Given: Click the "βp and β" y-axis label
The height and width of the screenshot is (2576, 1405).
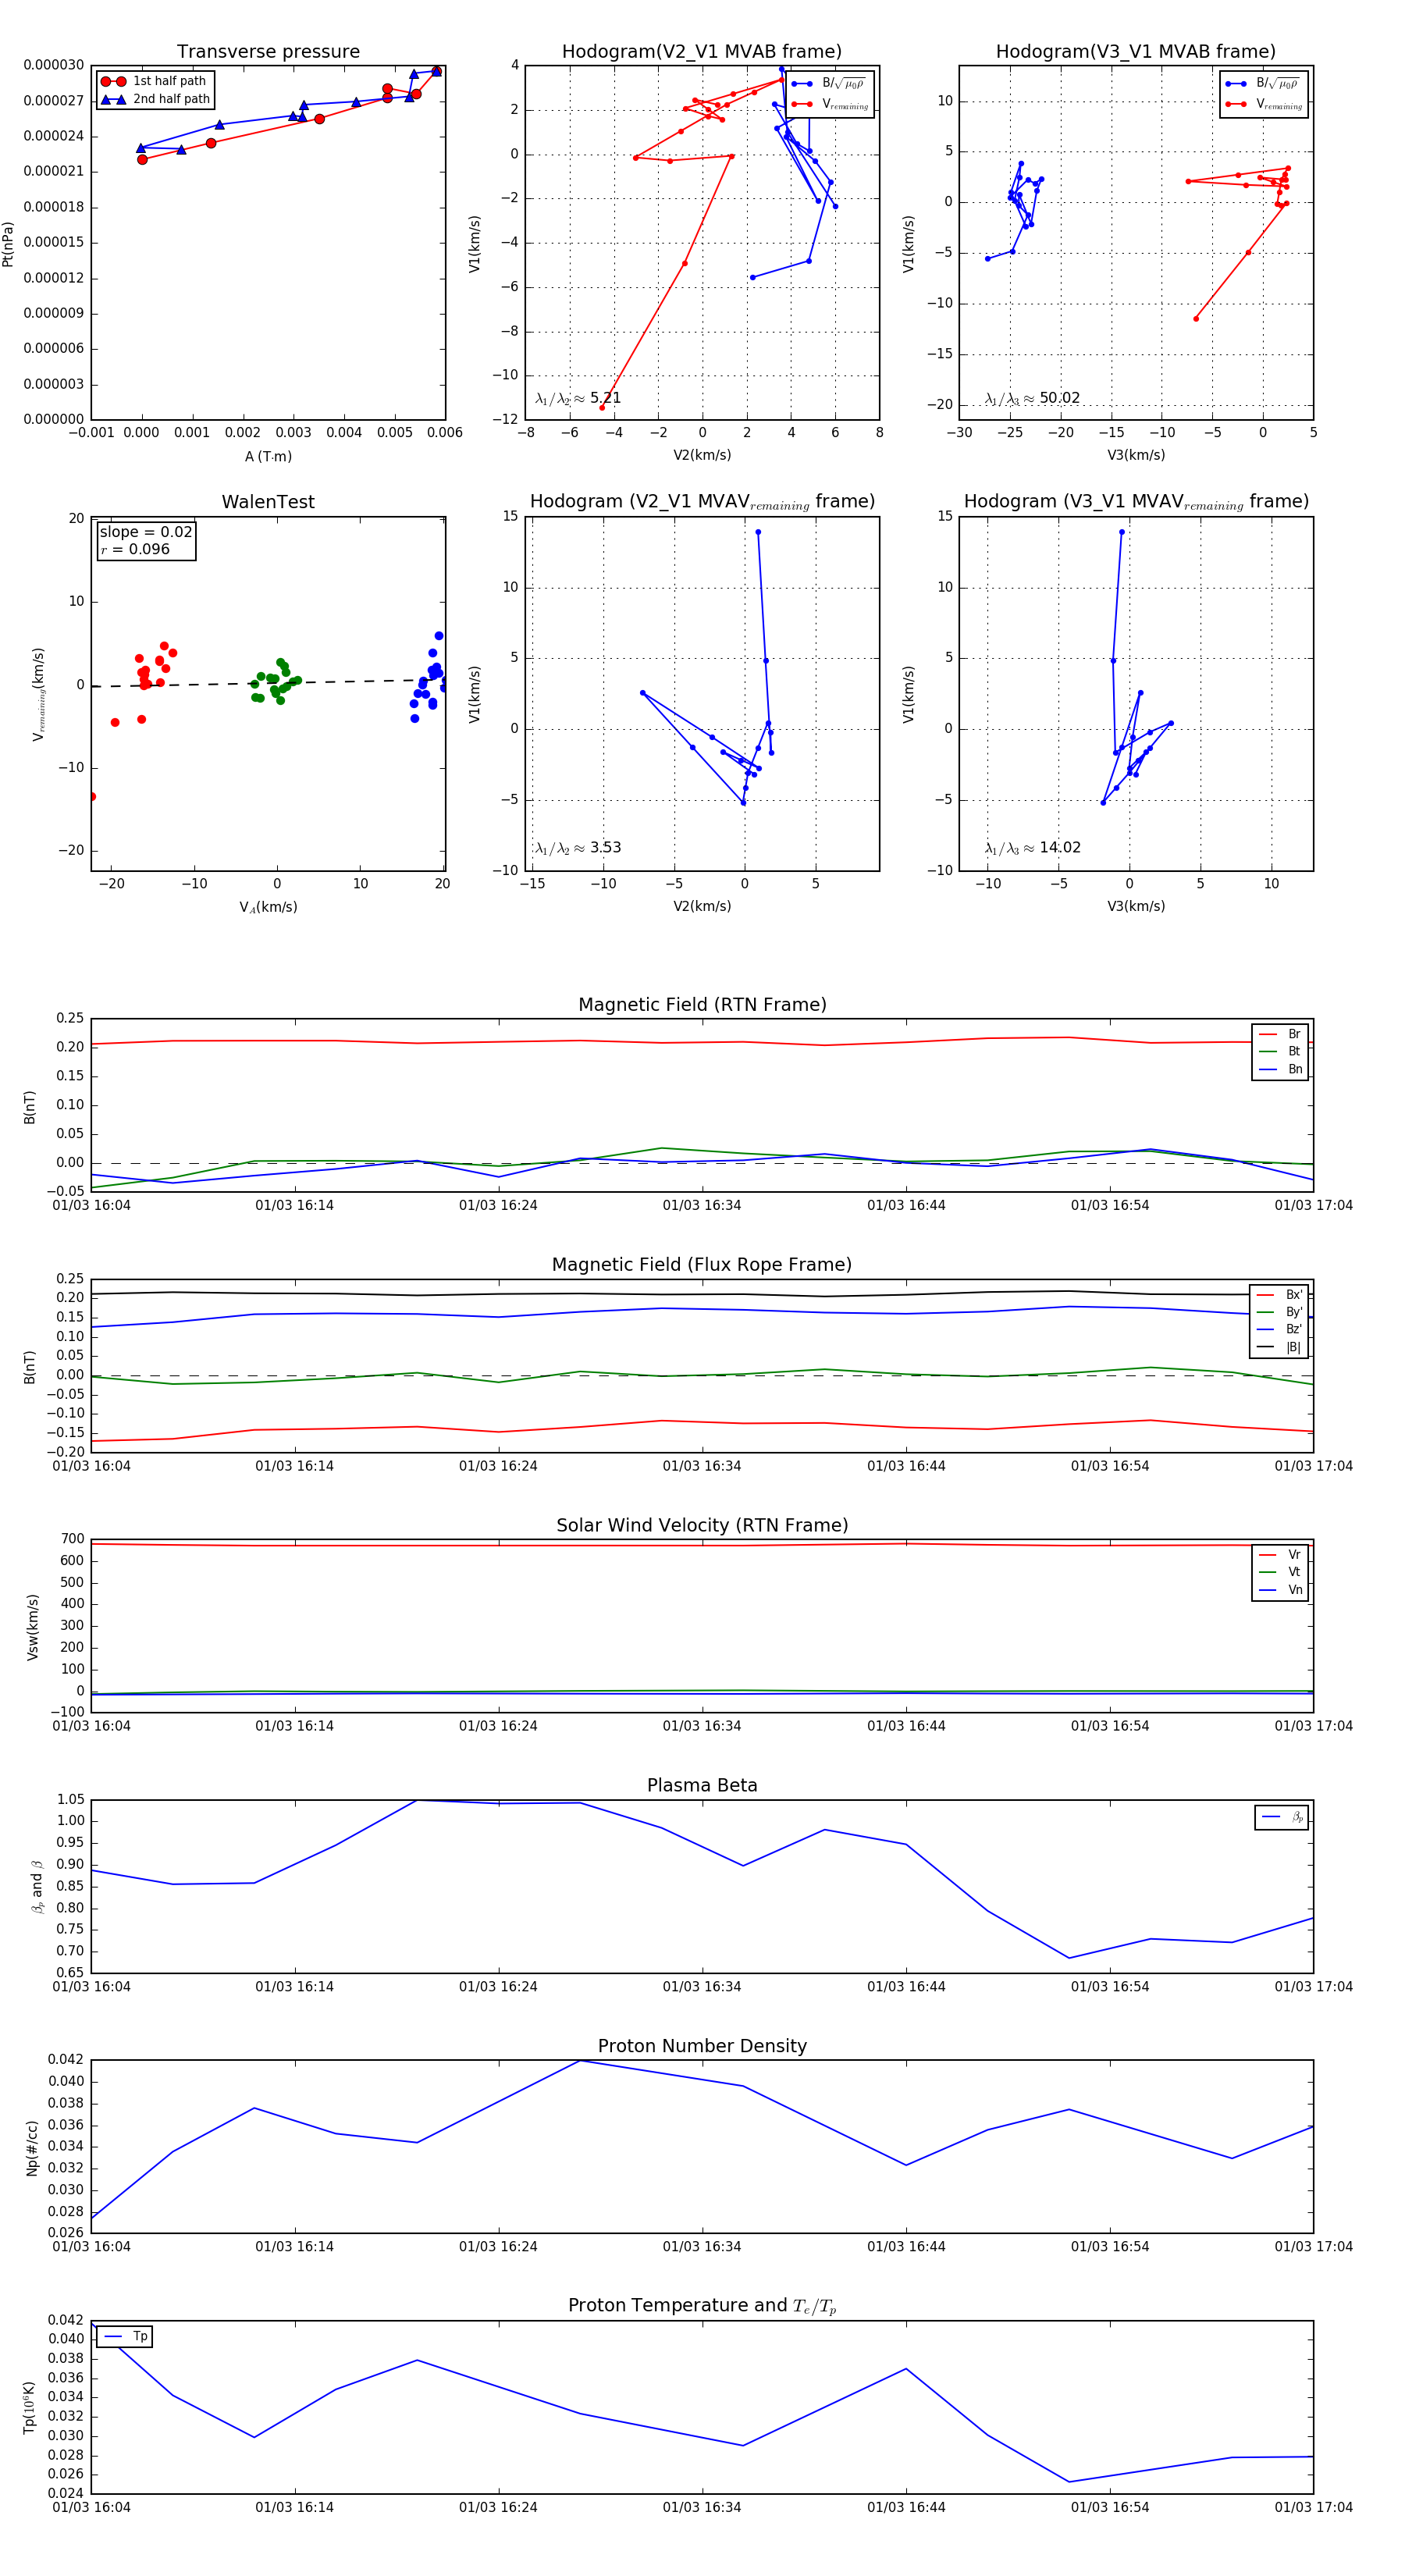Looking at the screenshot, I should coord(37,1887).
